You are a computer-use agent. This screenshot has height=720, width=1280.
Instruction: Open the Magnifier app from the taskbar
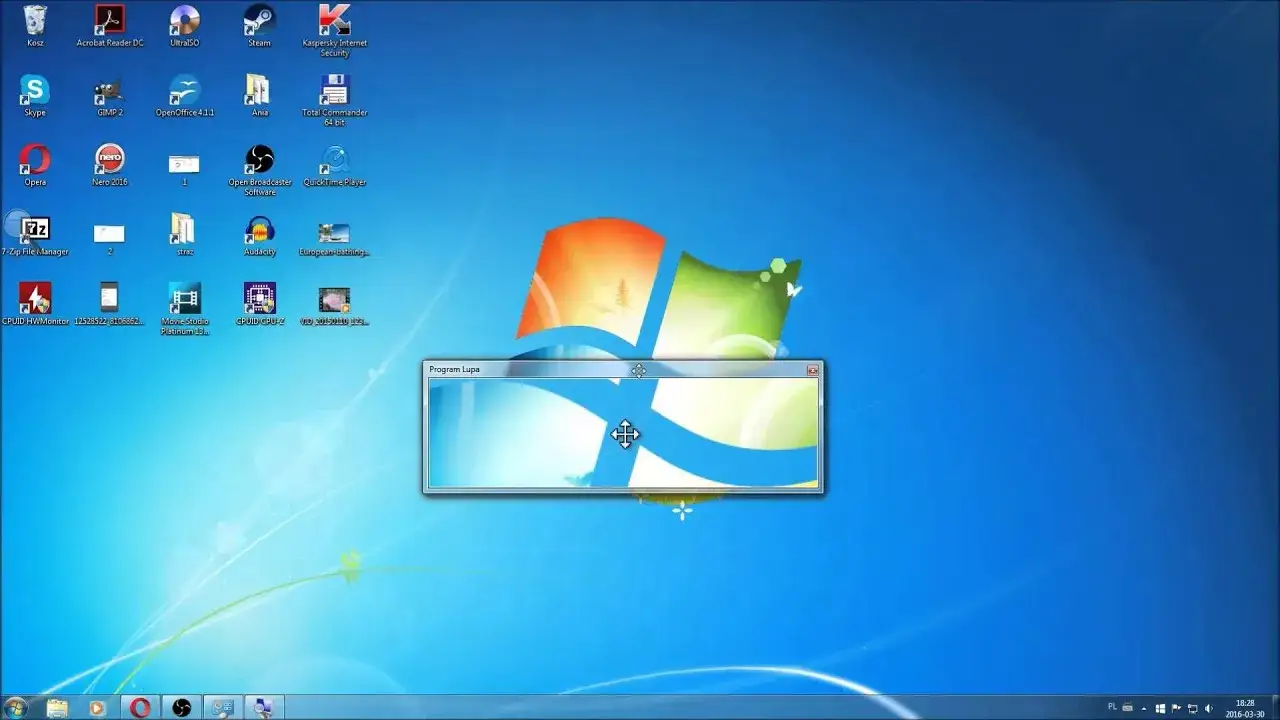(264, 708)
